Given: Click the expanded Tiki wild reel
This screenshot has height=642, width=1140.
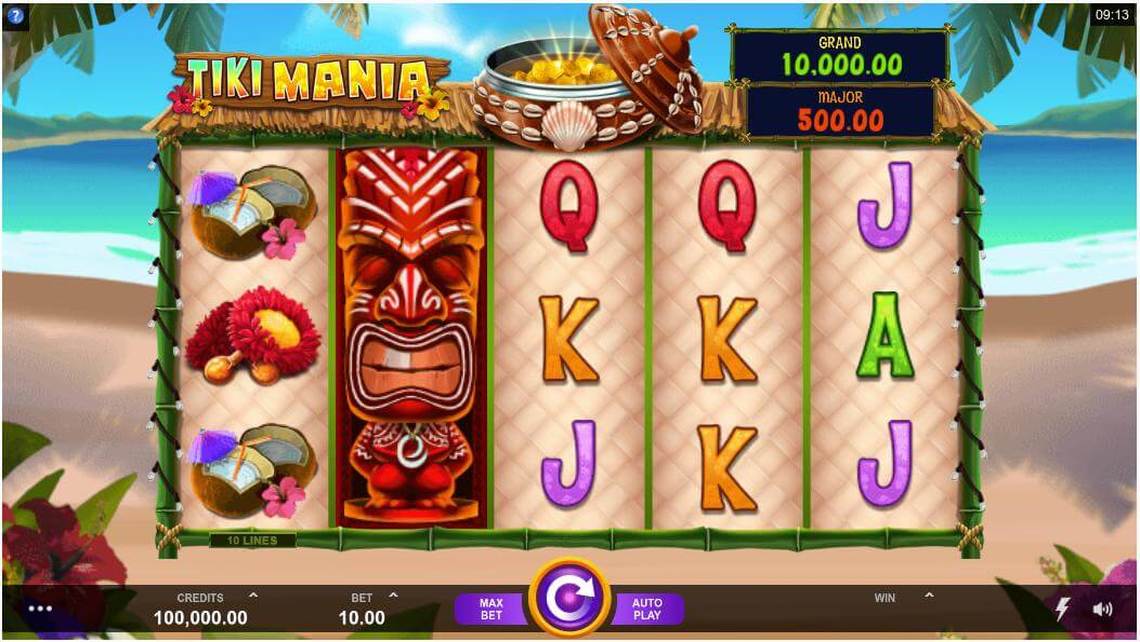Looking at the screenshot, I should (411, 337).
